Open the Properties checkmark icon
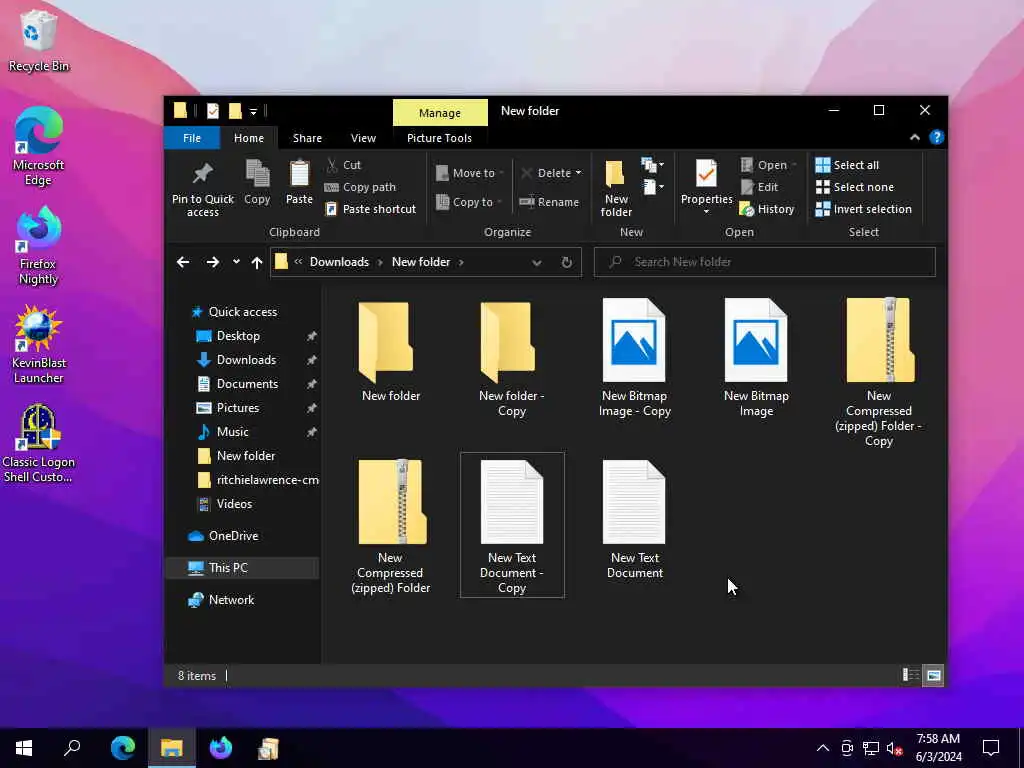Image resolution: width=1024 pixels, height=768 pixels. pyautogui.click(x=706, y=174)
